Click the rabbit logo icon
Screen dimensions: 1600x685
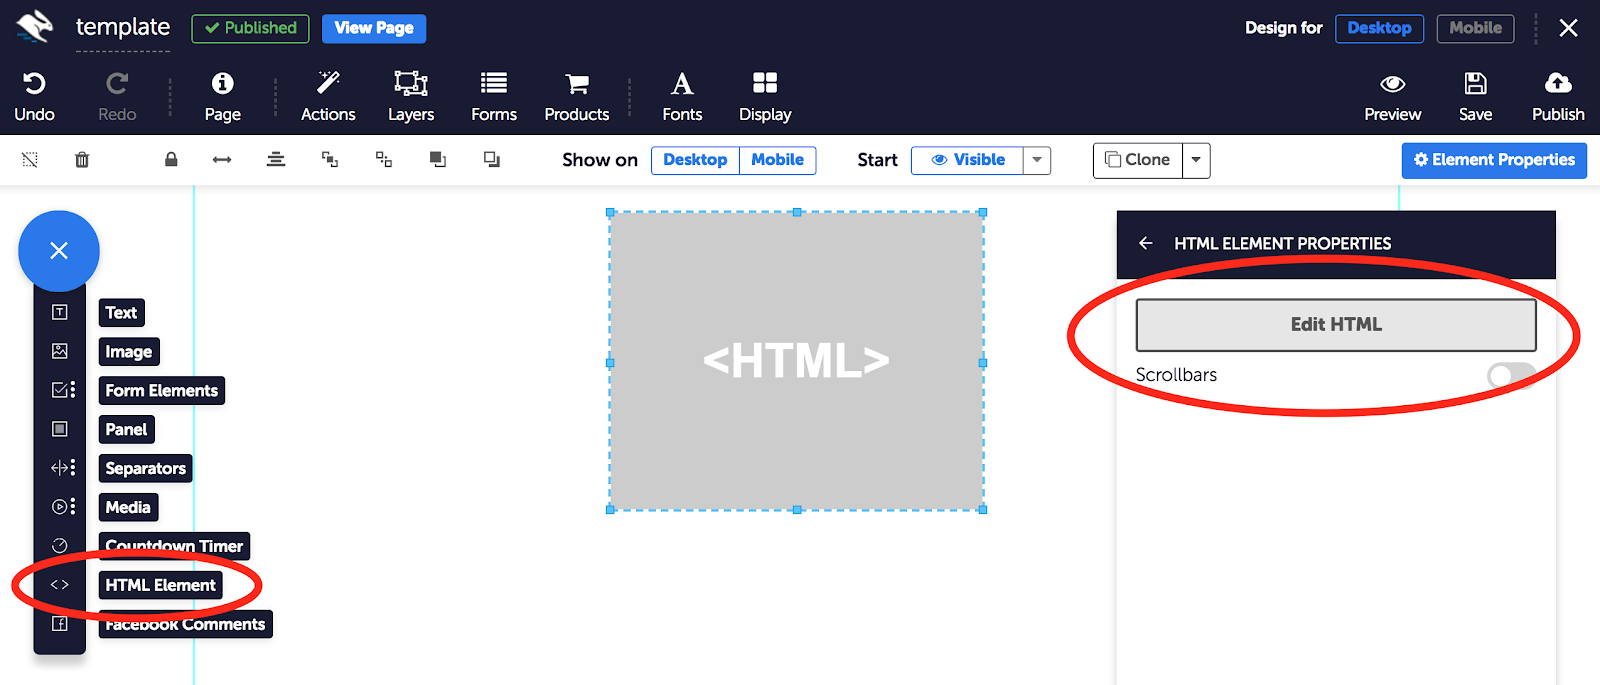[34, 27]
